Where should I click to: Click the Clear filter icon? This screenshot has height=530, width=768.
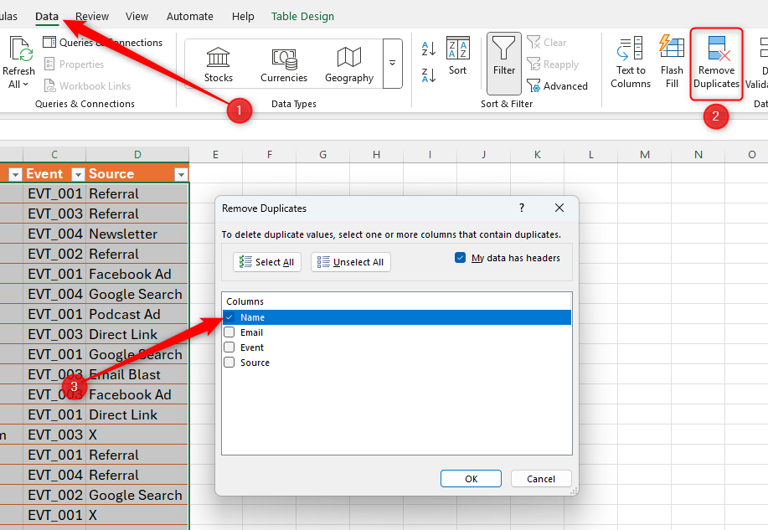(x=533, y=42)
